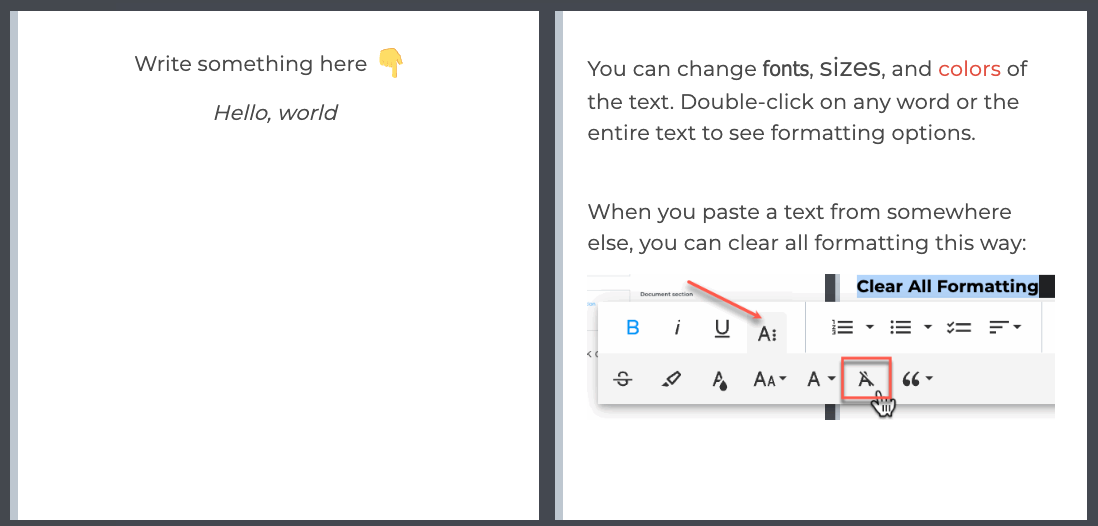Apply strikethrough from the toolbar

click(623, 380)
